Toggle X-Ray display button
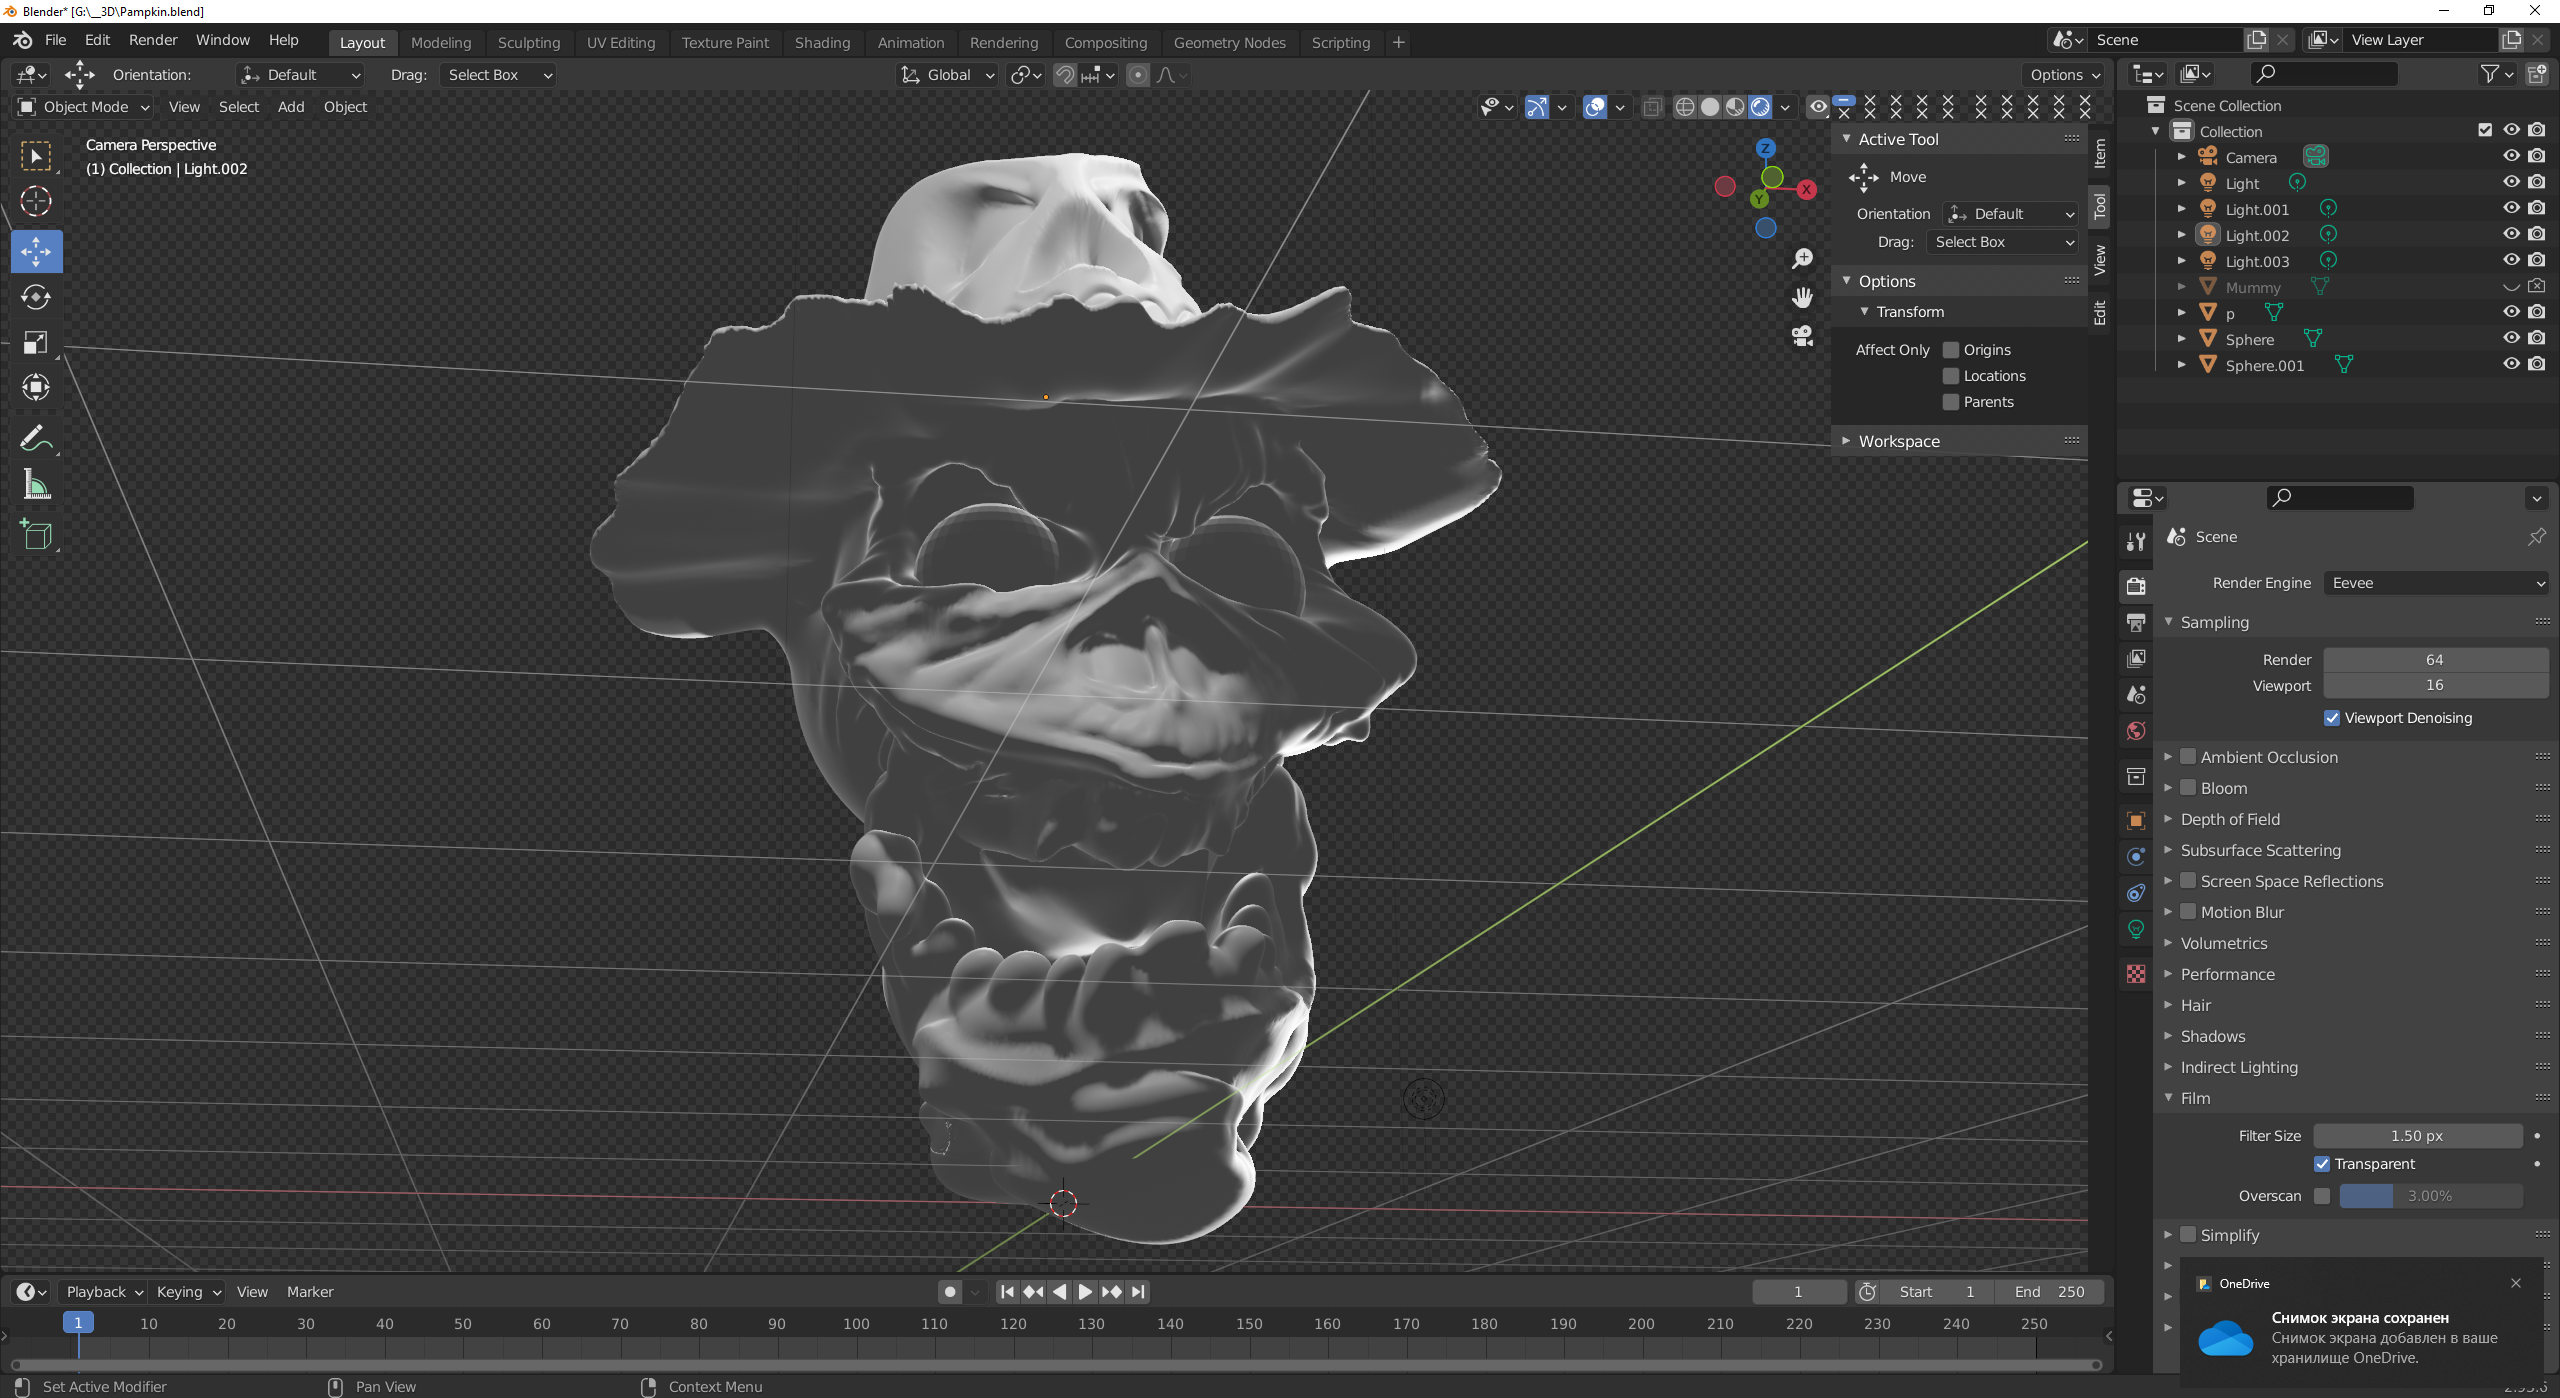 1653,107
